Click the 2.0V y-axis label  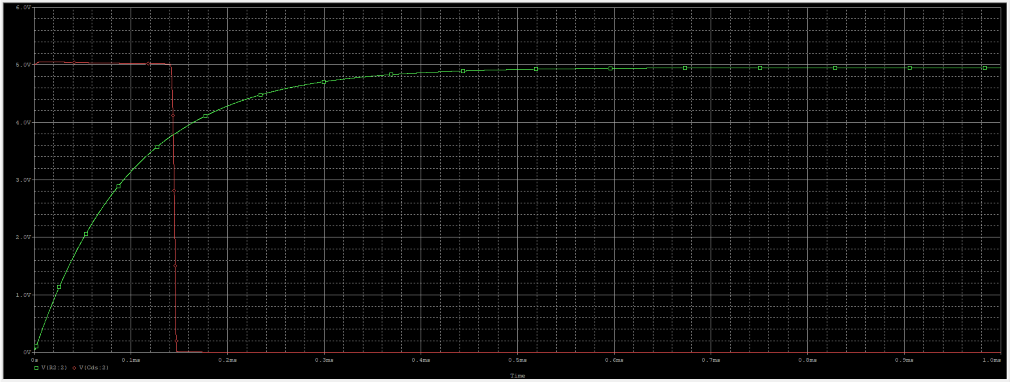coord(23,237)
